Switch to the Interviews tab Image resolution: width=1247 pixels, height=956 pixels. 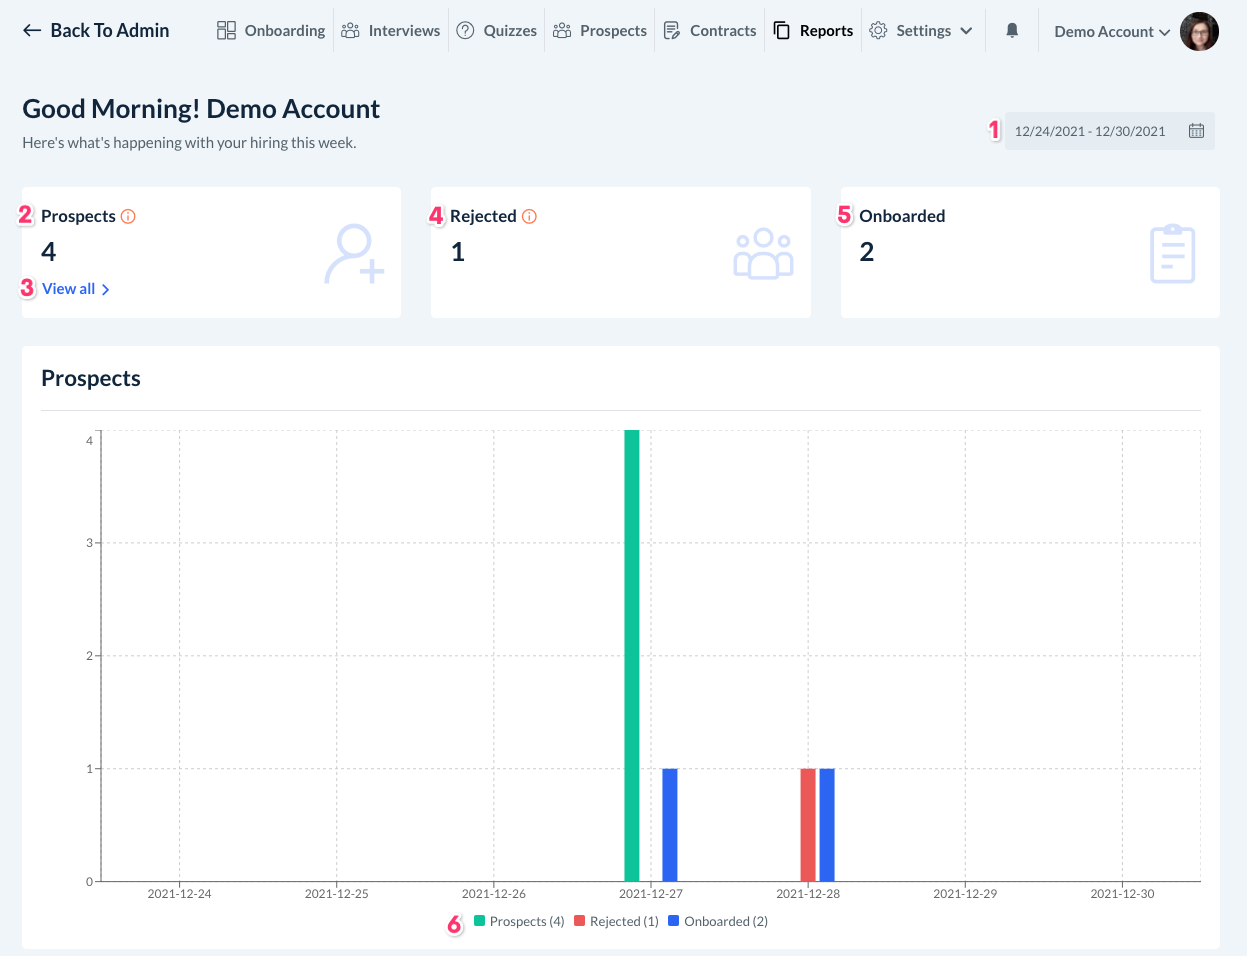pyautogui.click(x=391, y=31)
